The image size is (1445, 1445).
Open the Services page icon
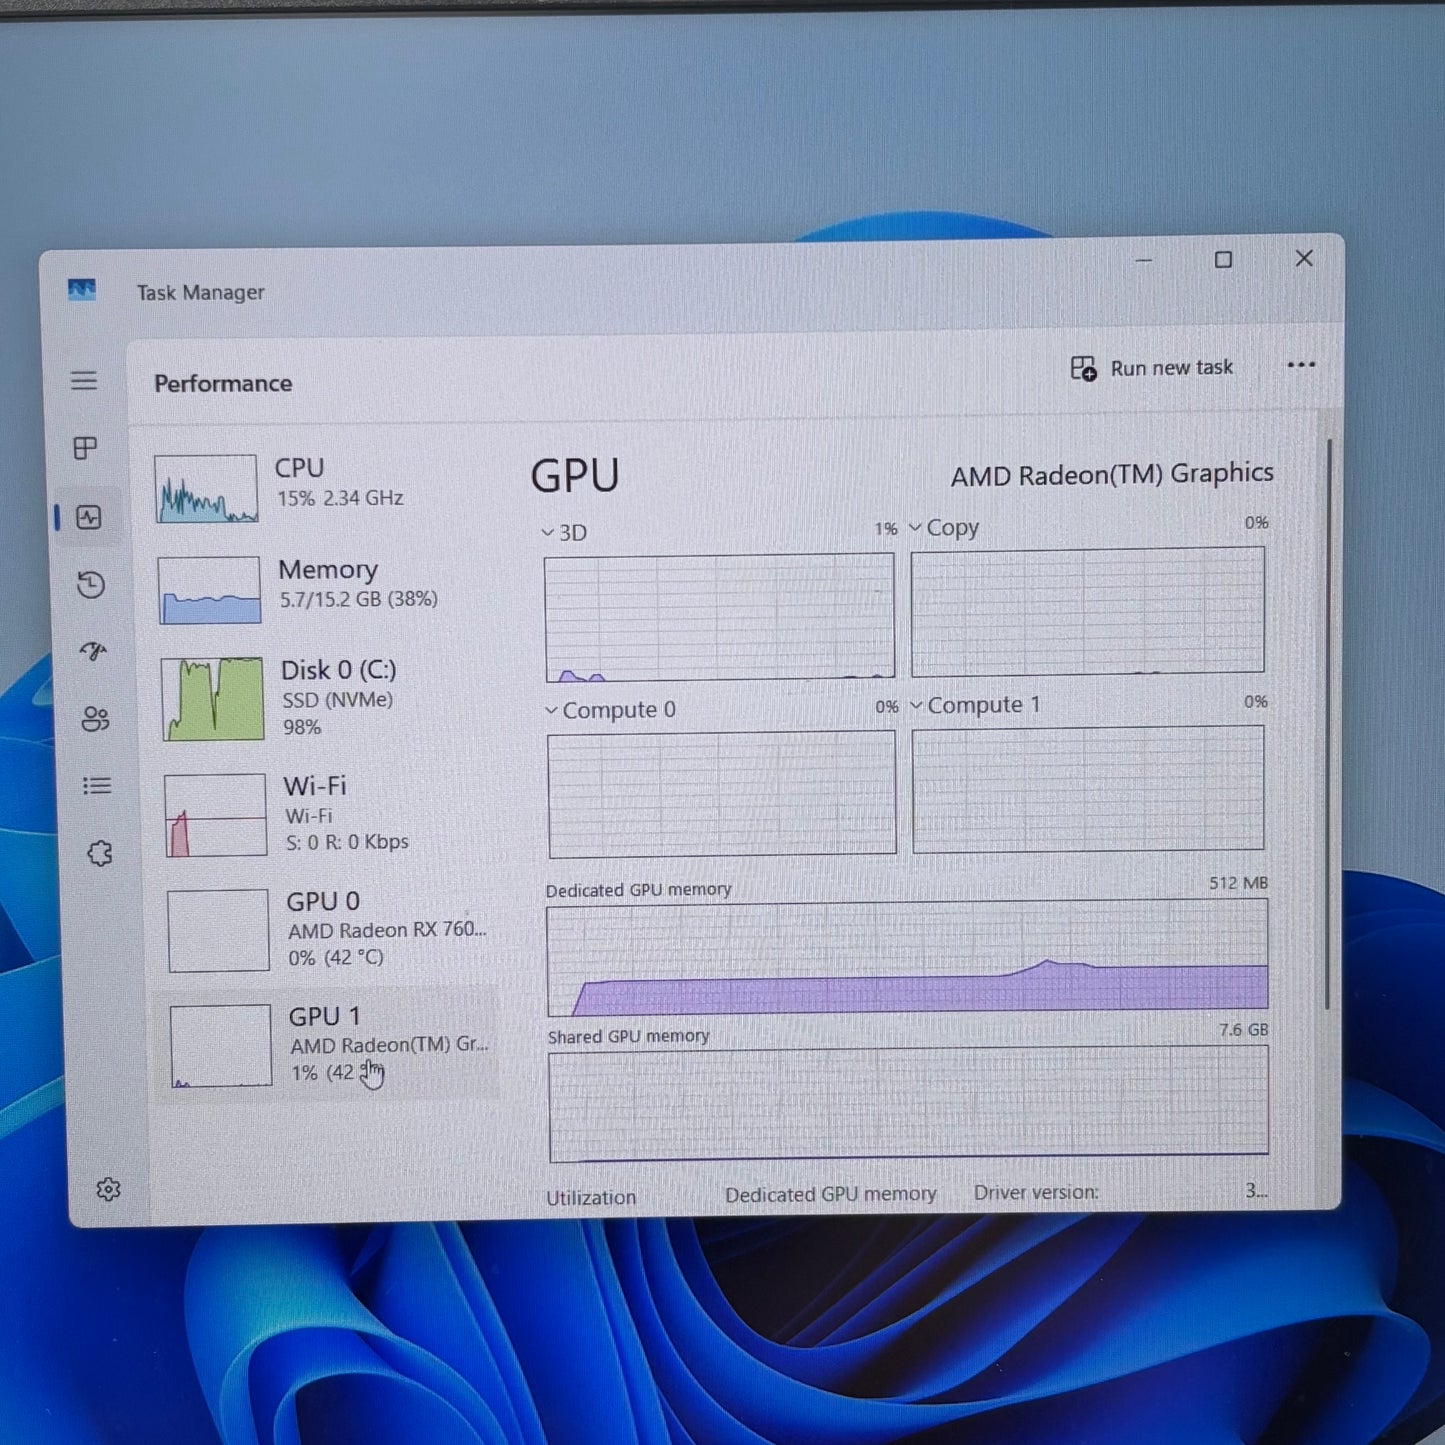pos(99,854)
